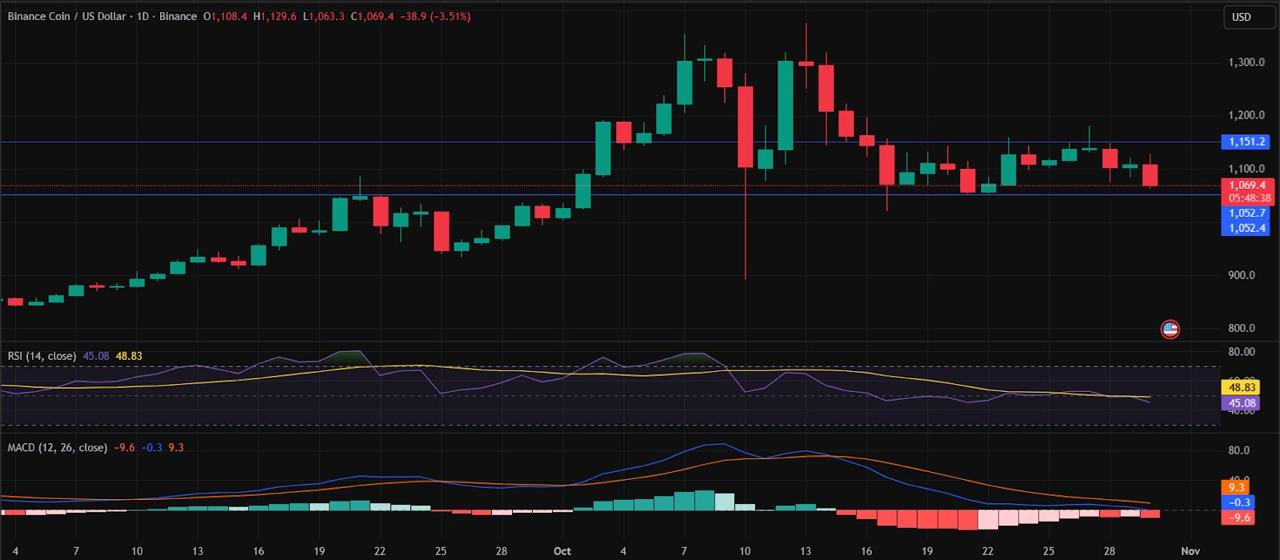Image resolution: width=1280 pixels, height=560 pixels.
Task: Click the US flag economic event icon
Action: pos(1170,329)
